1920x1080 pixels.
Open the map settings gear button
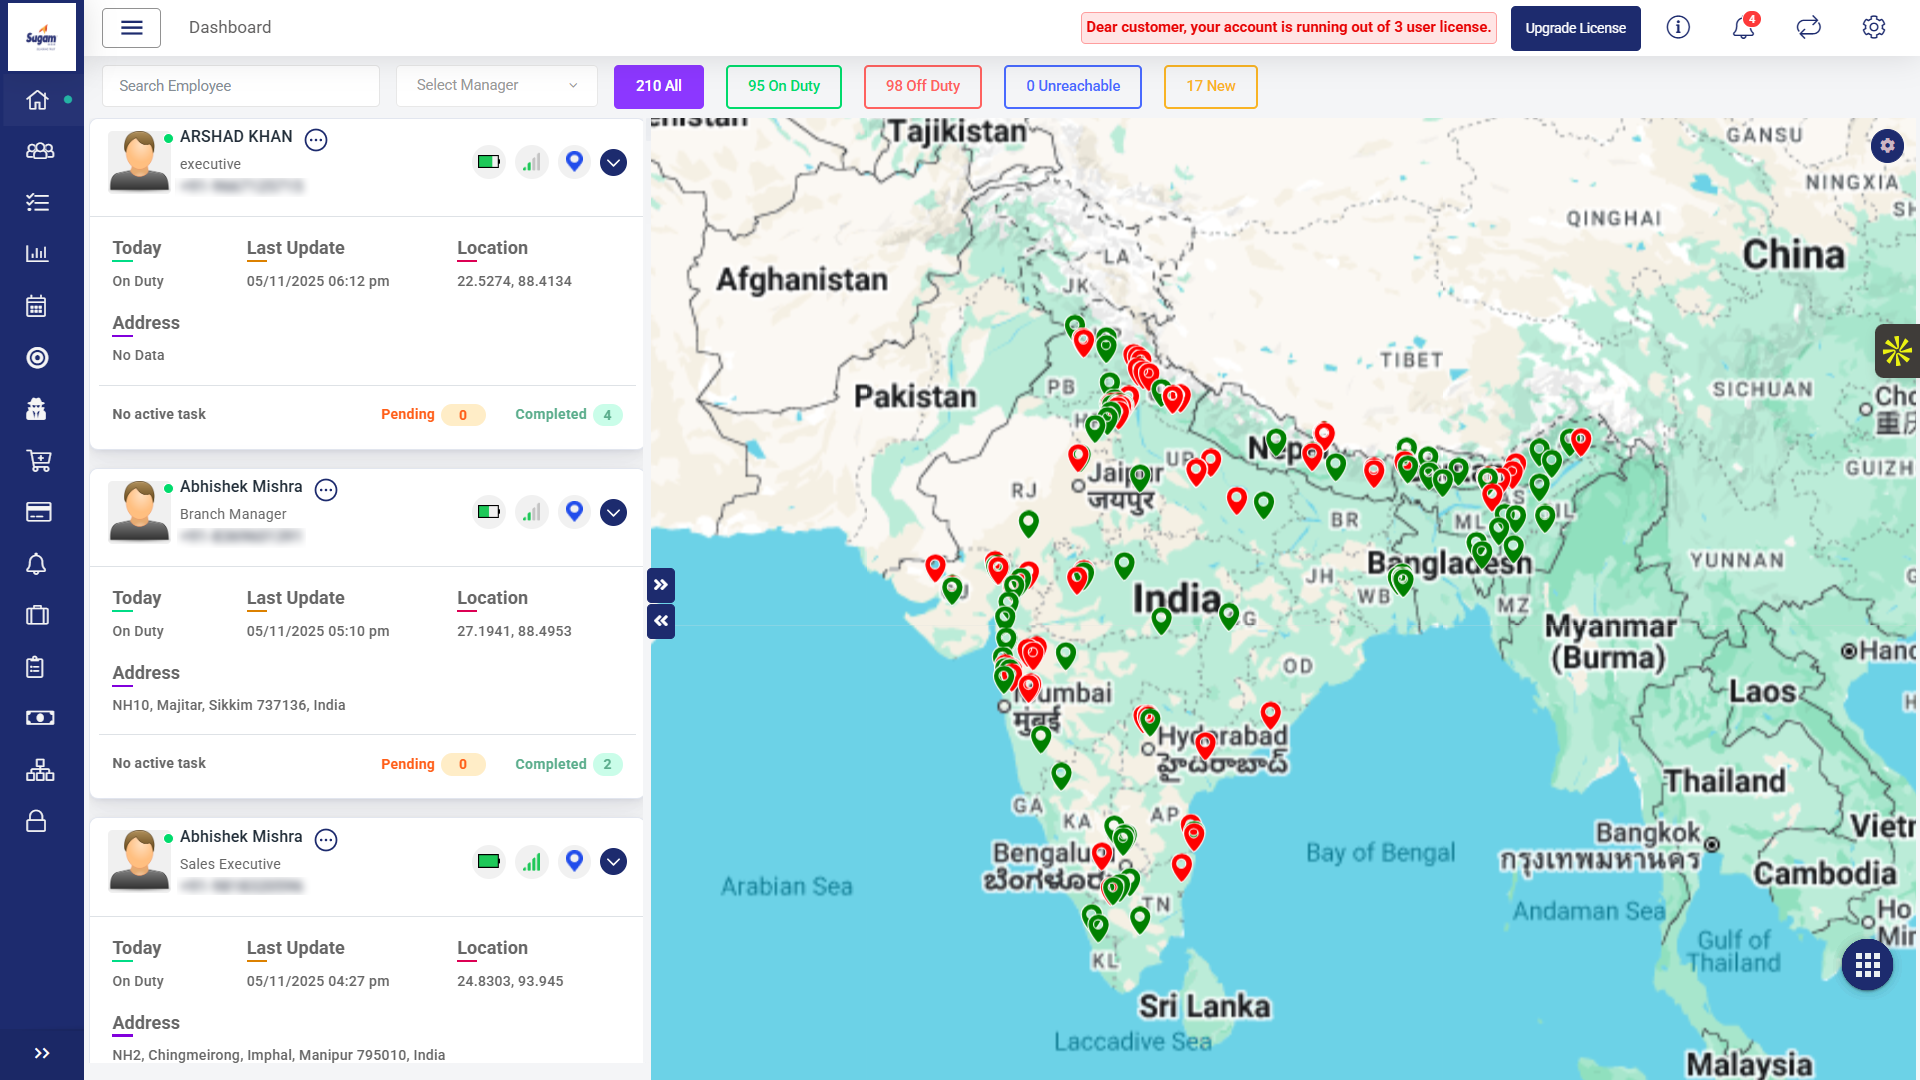pos(1887,146)
